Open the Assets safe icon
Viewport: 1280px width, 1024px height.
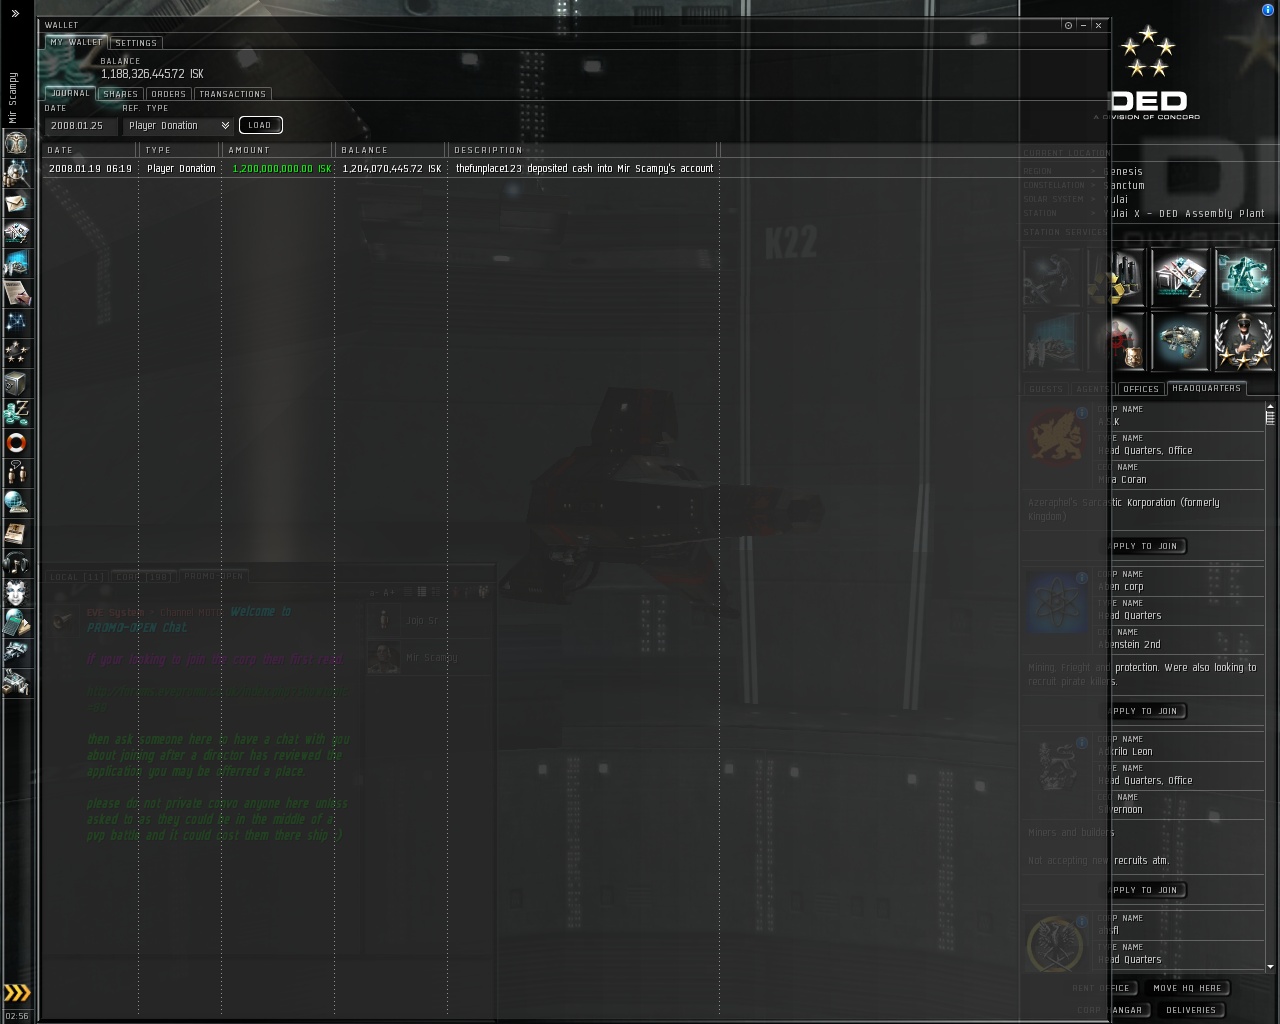point(17,383)
